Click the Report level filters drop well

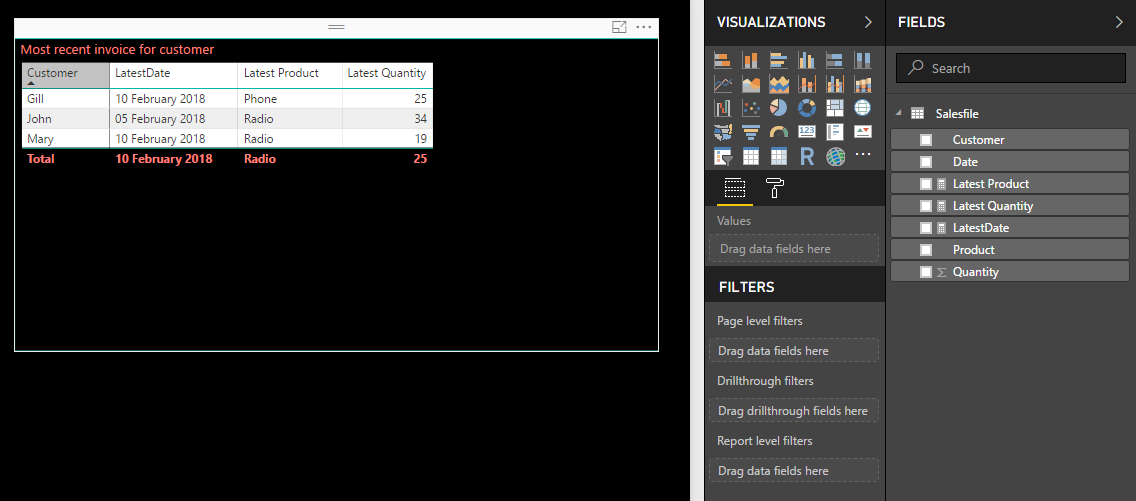click(794, 471)
